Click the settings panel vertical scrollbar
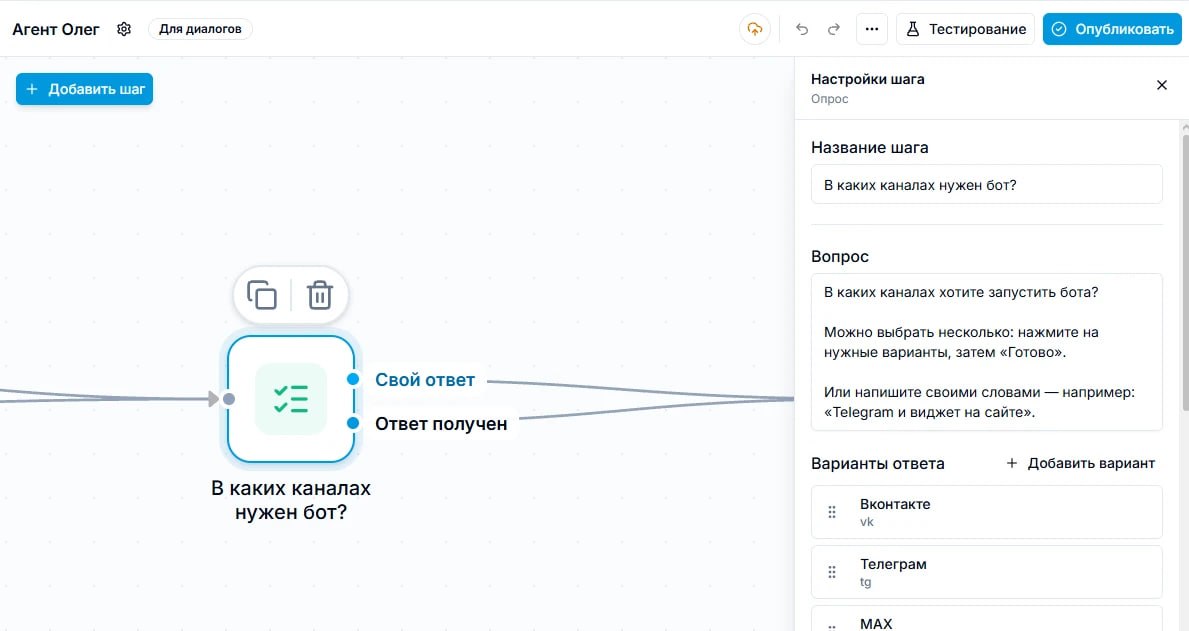The height and width of the screenshot is (631, 1189). pos(1185,273)
